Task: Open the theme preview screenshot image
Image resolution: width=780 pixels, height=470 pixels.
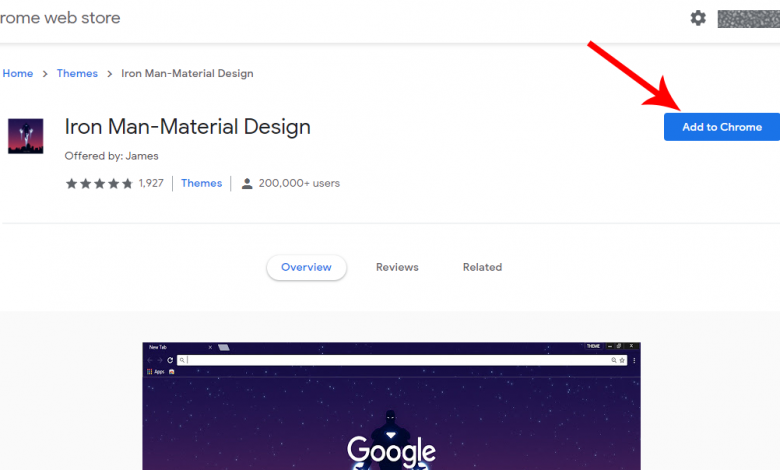Action: coord(391,406)
